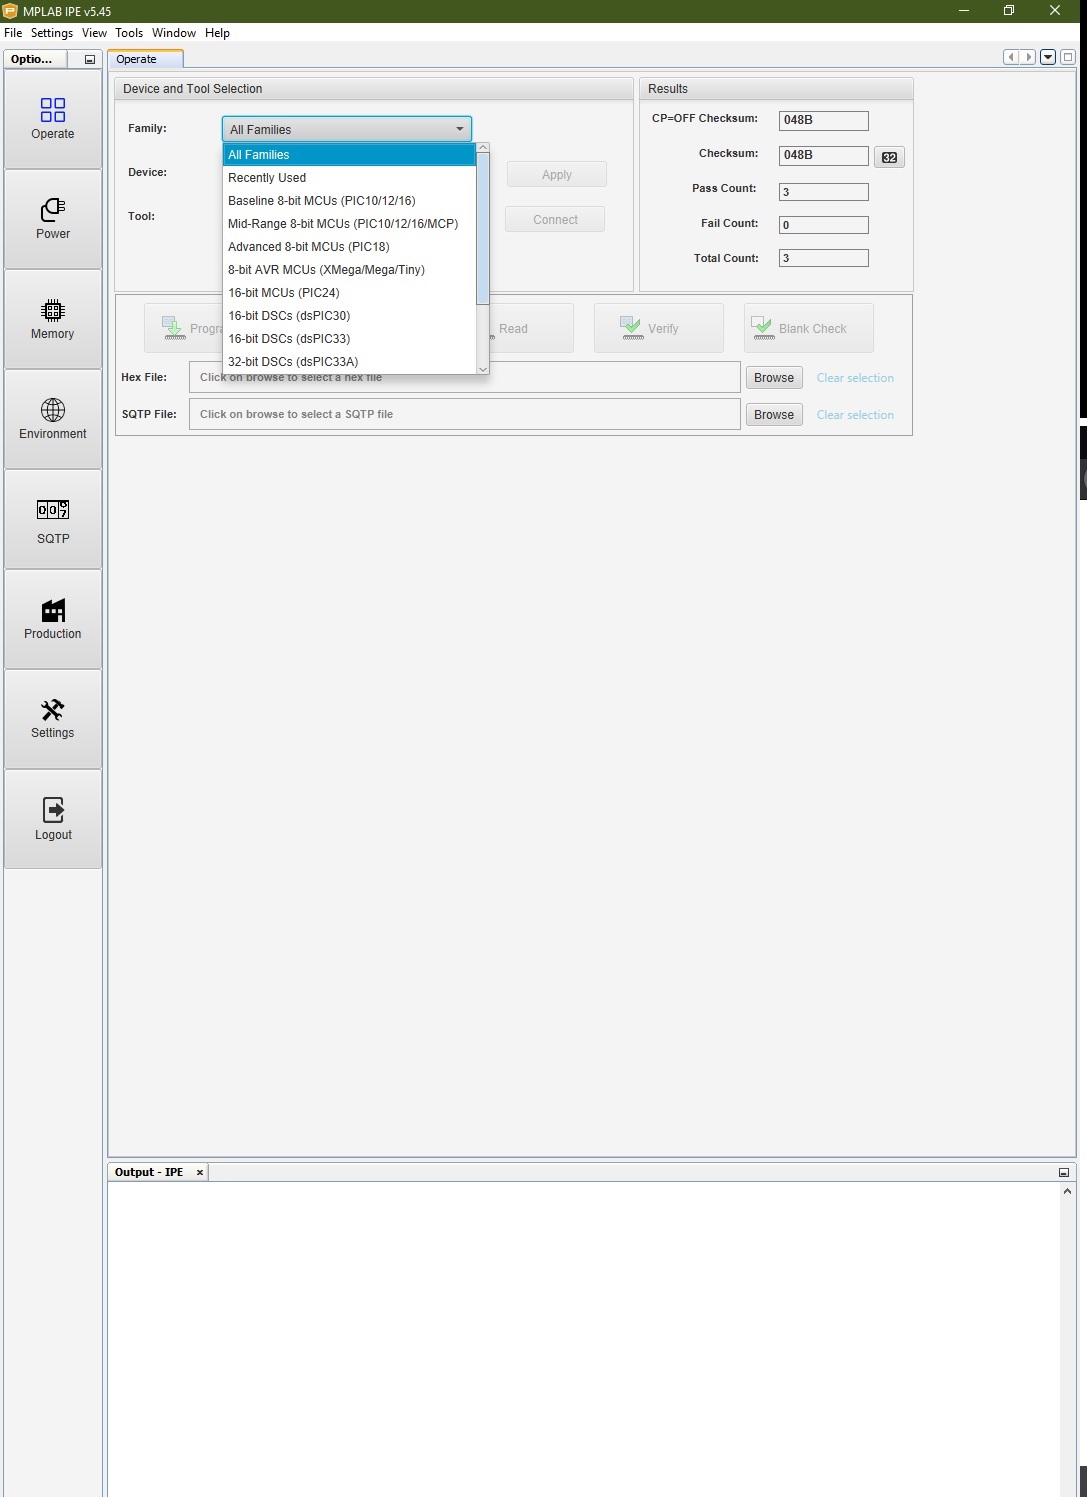
Task: Click the Checksum value field
Action: tap(824, 155)
